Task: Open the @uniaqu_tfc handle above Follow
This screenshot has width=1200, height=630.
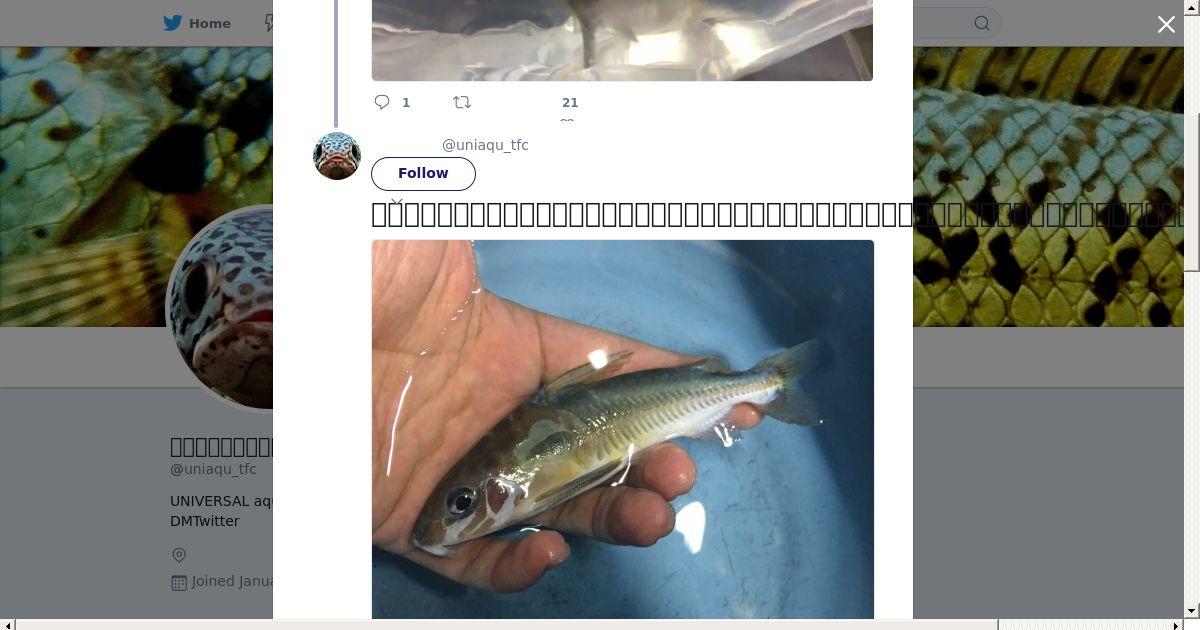Action: point(485,145)
